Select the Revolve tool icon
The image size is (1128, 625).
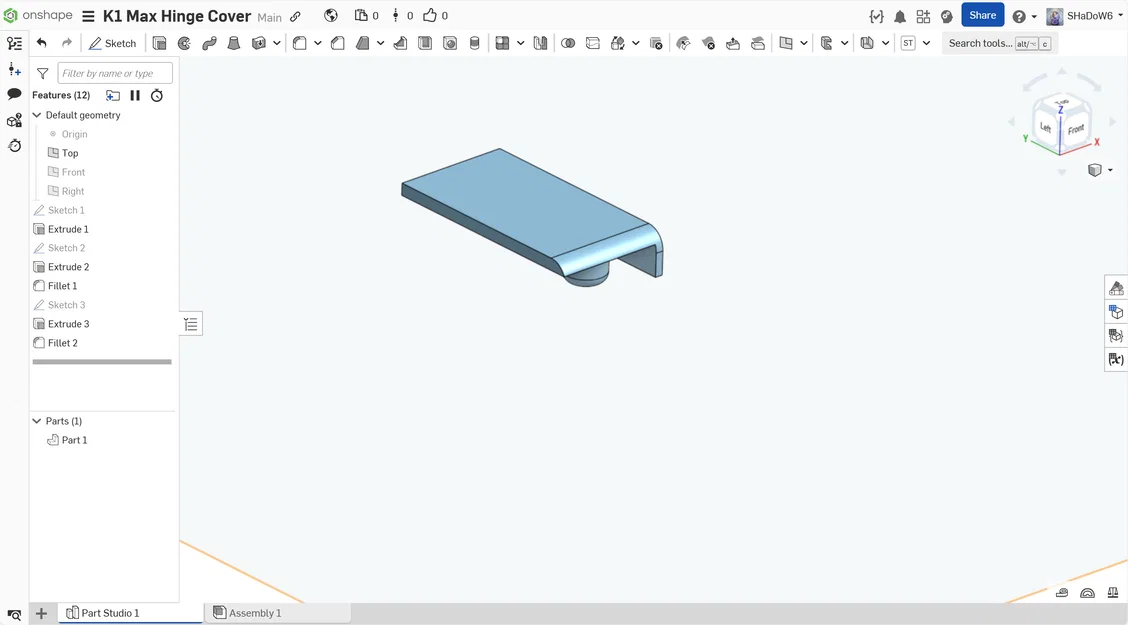[x=184, y=43]
